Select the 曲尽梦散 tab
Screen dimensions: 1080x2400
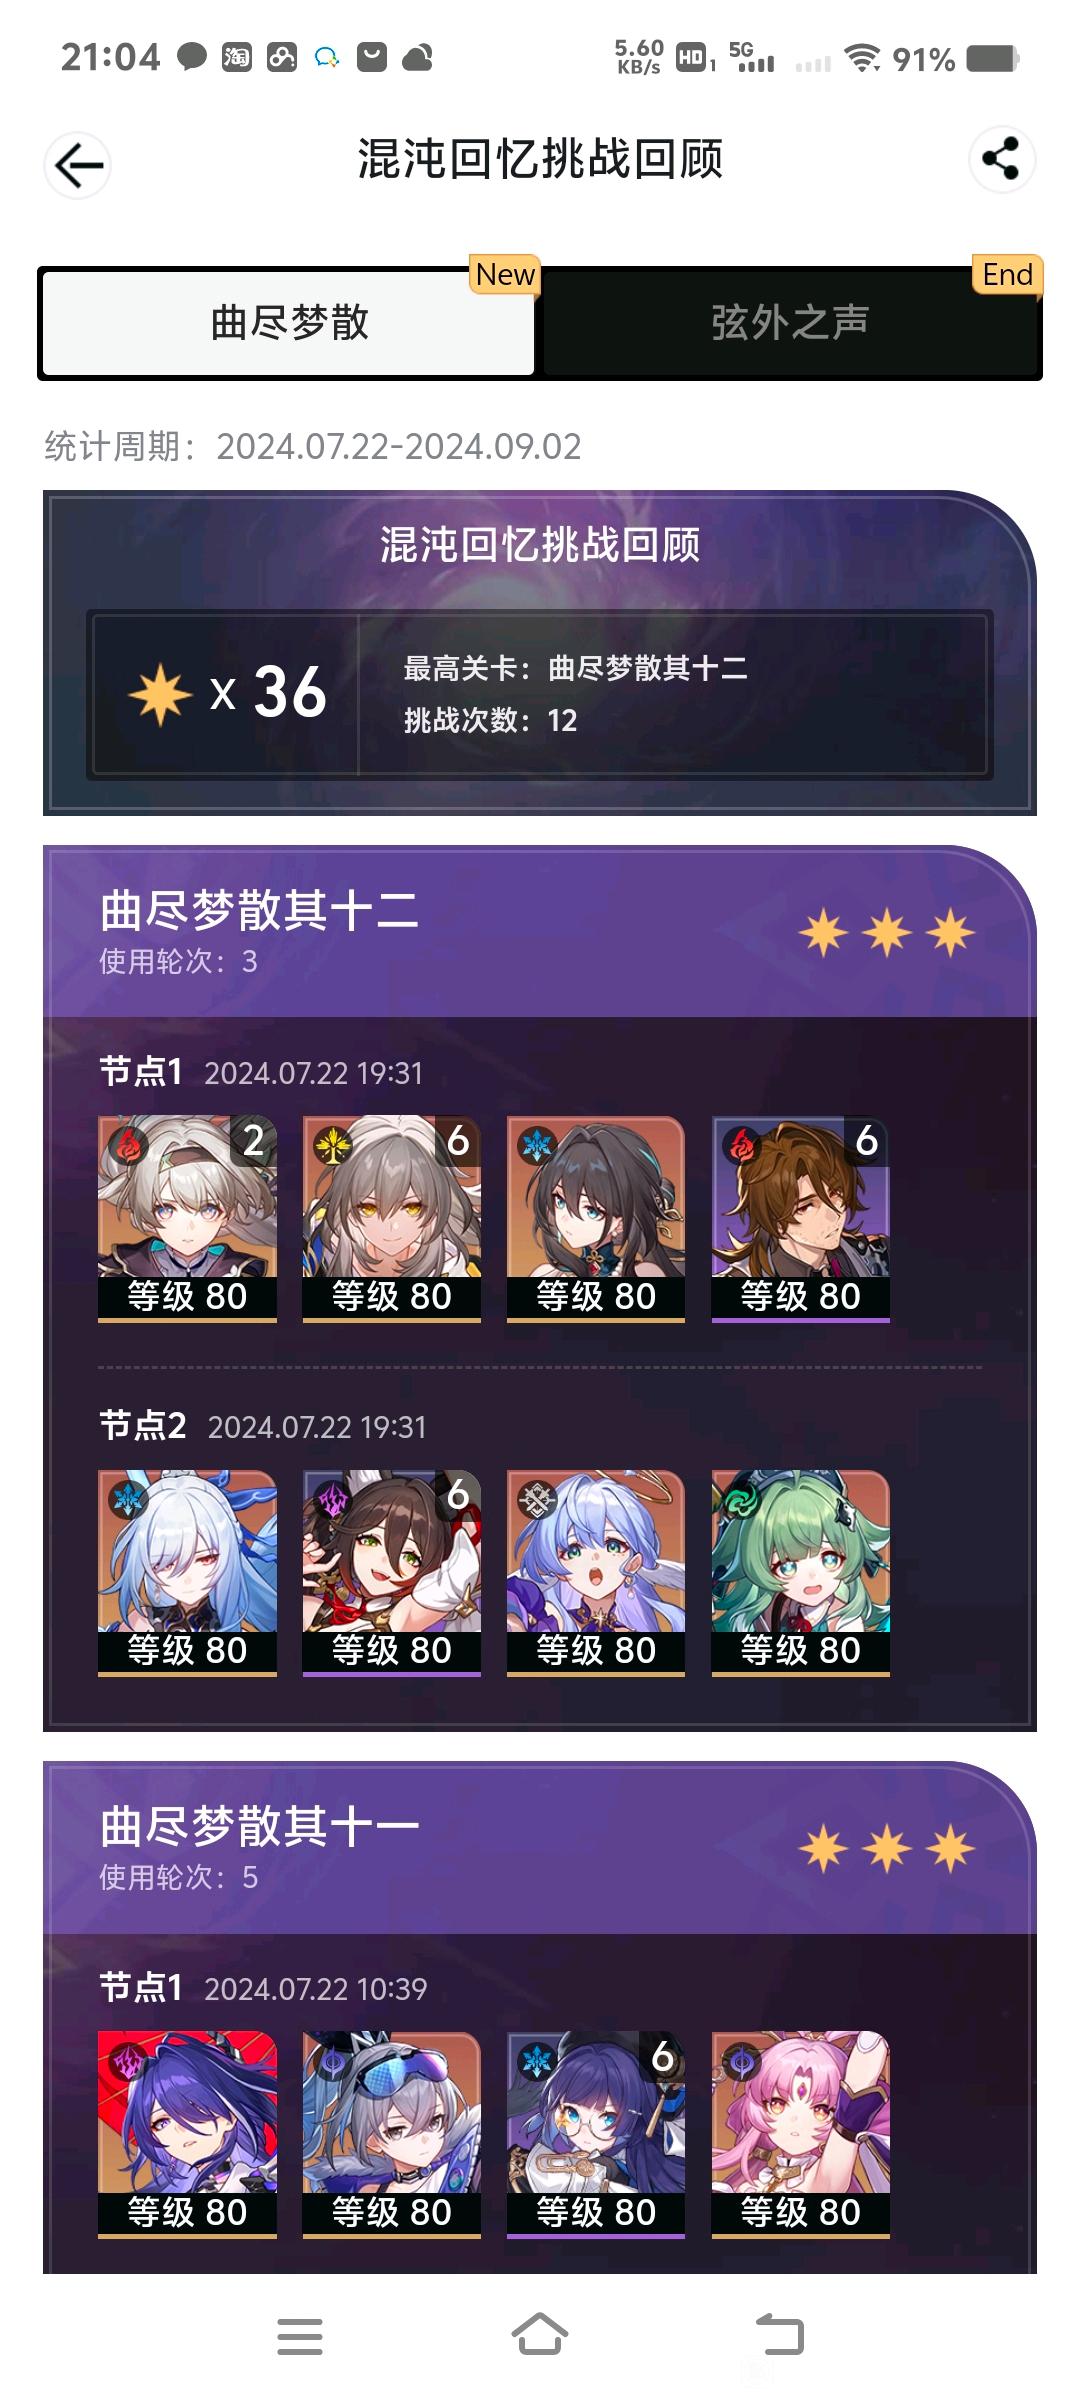pos(289,323)
